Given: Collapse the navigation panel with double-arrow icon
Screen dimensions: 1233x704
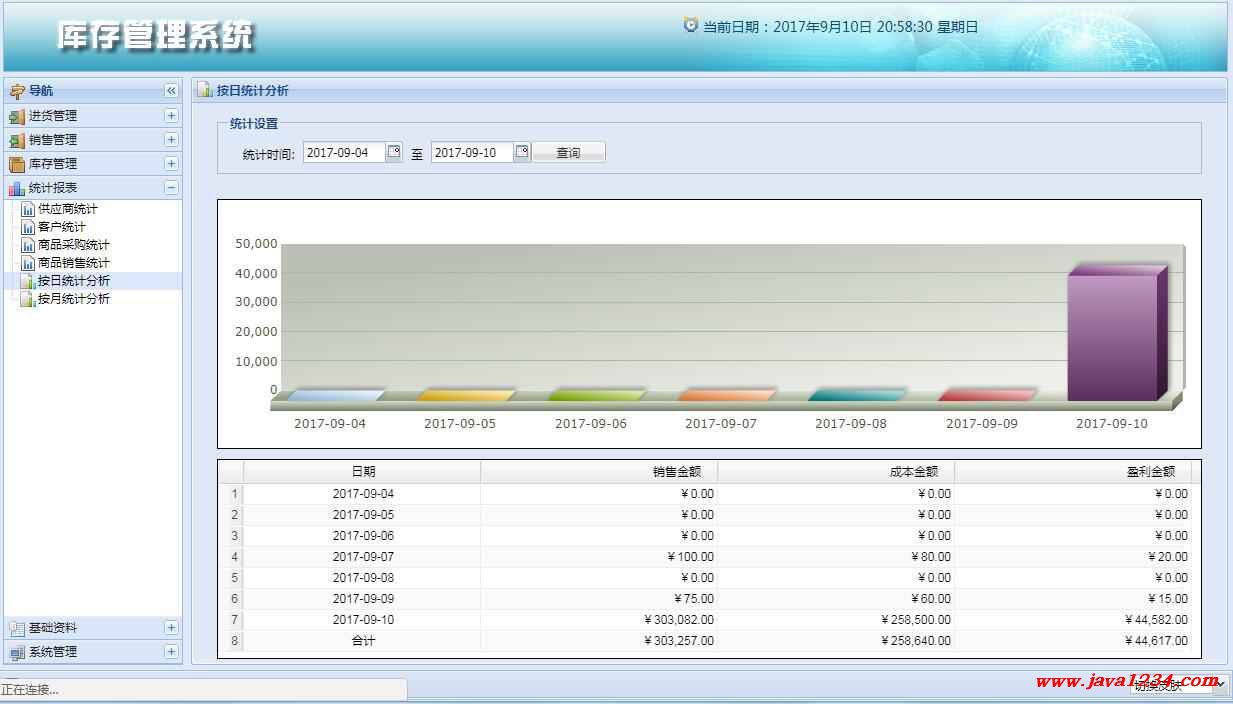Looking at the screenshot, I should point(171,91).
